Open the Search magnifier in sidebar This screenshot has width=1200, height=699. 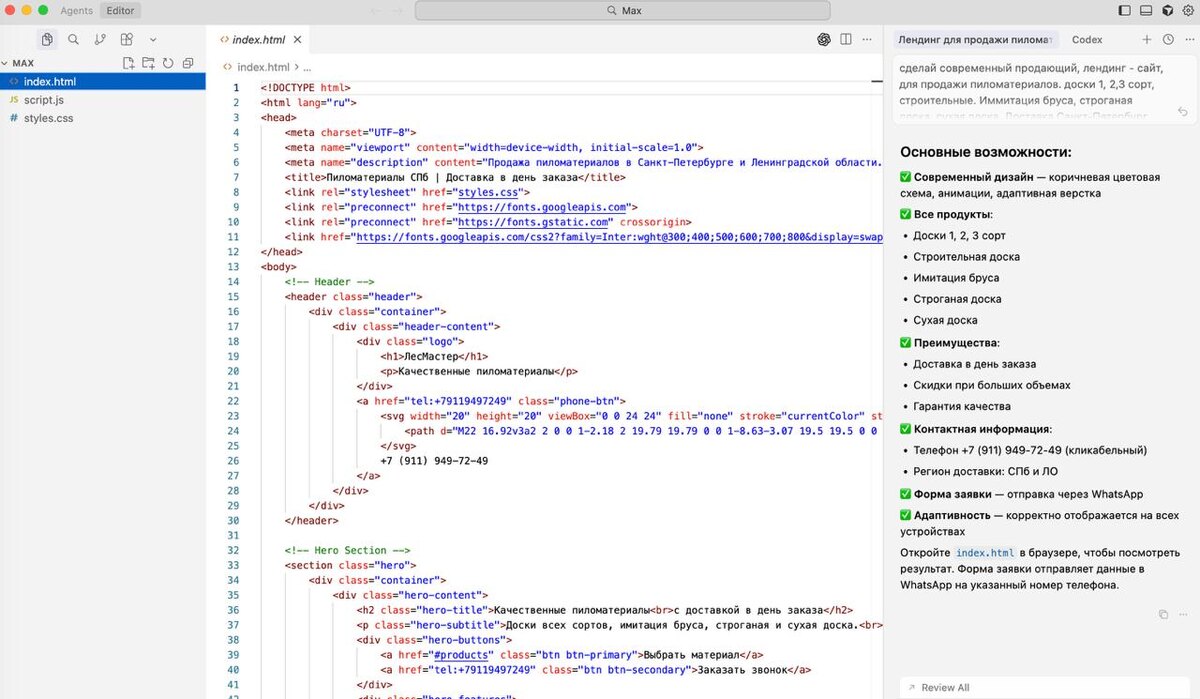73,40
